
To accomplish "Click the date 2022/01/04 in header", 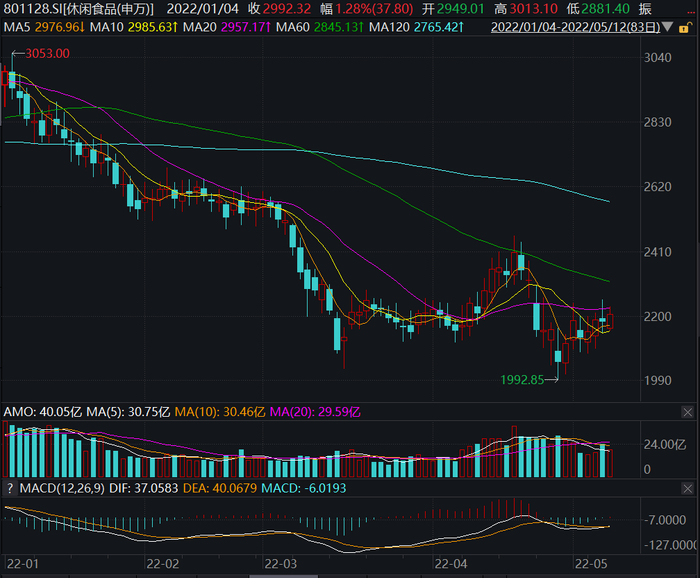I will click(x=203, y=9).
